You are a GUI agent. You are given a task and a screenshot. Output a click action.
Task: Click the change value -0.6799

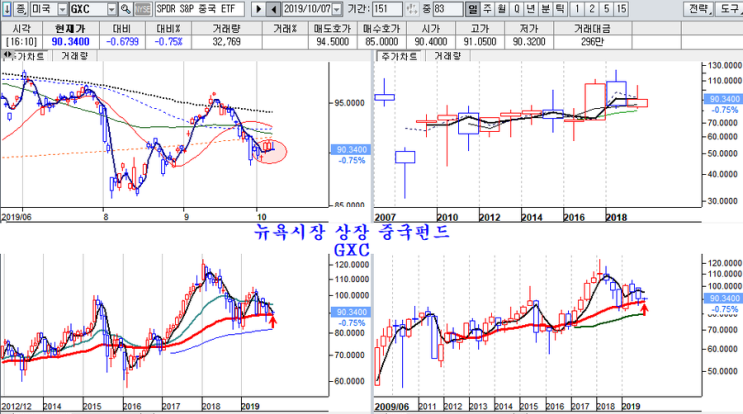tap(122, 42)
